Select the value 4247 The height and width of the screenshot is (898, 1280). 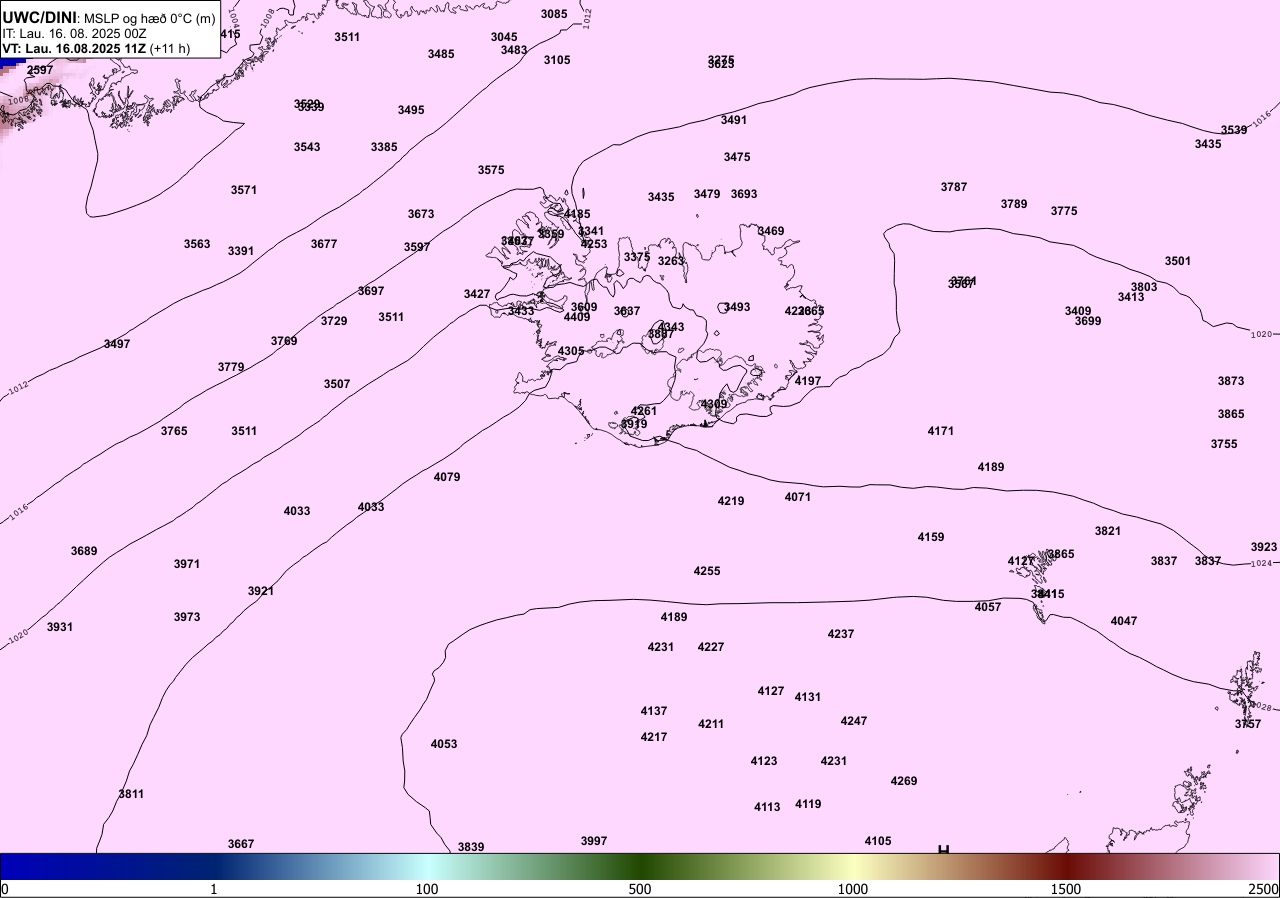coord(854,721)
